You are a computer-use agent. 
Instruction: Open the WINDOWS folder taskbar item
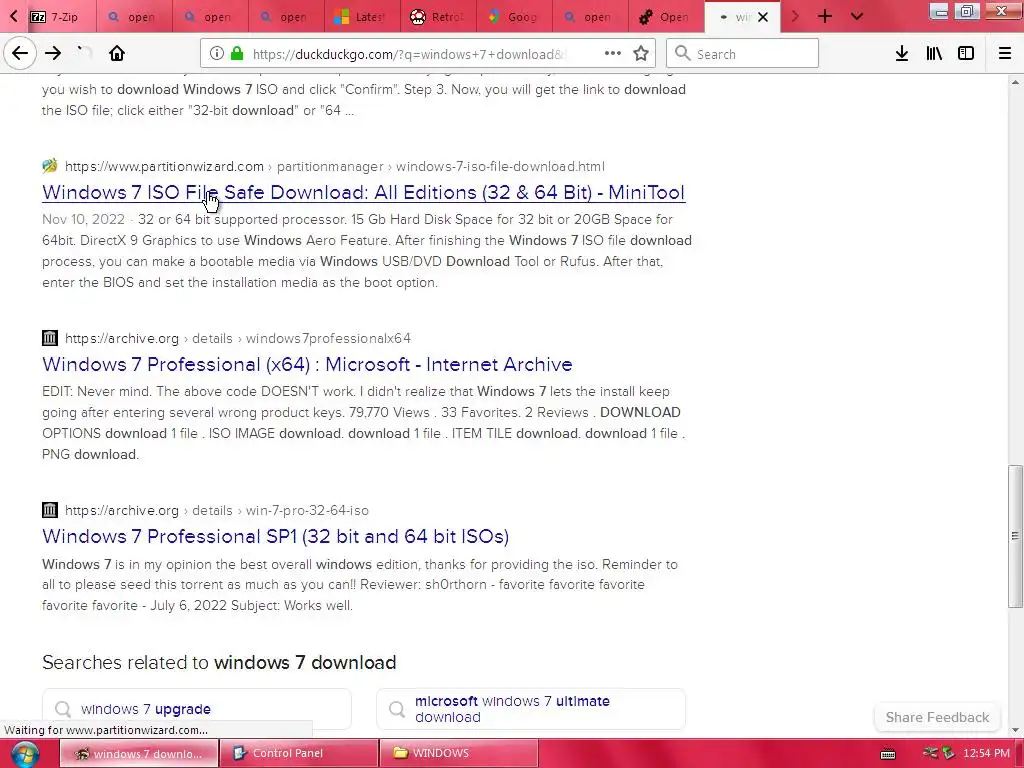click(459, 753)
